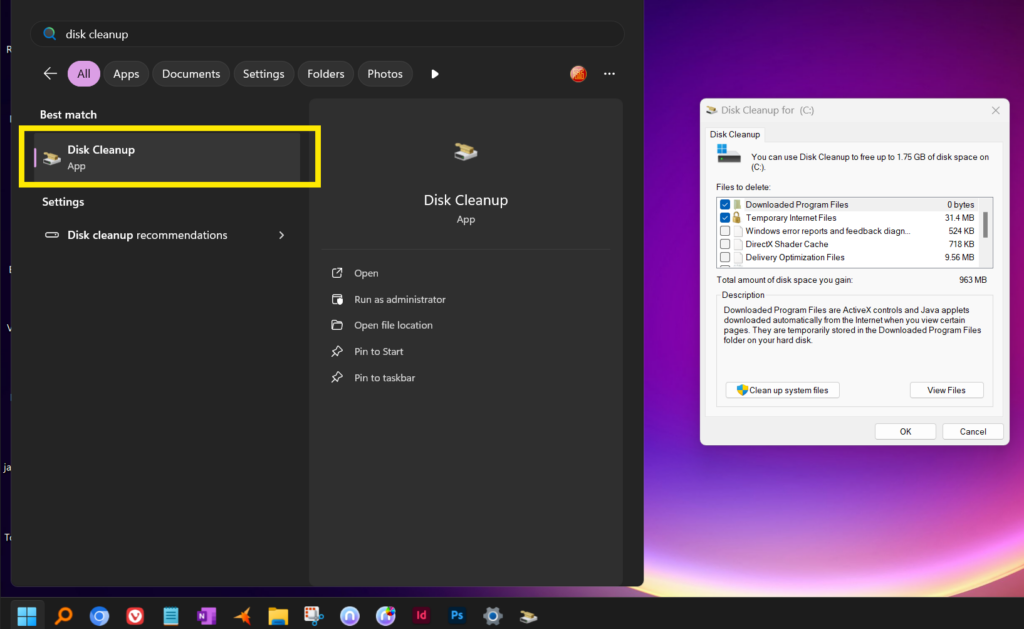Click Clean up system files button

point(783,390)
